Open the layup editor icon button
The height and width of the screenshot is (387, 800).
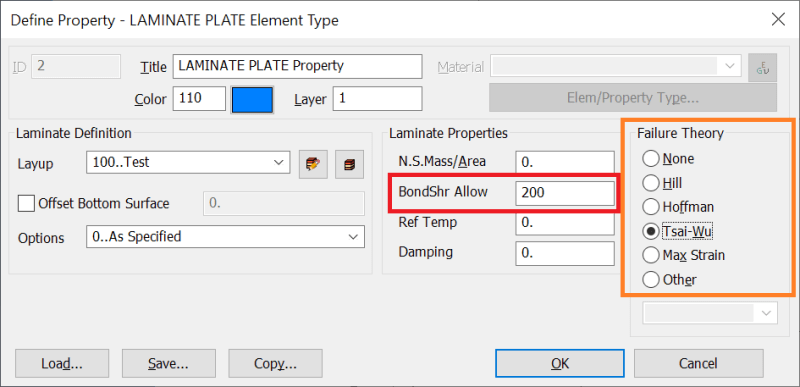[x=313, y=164]
